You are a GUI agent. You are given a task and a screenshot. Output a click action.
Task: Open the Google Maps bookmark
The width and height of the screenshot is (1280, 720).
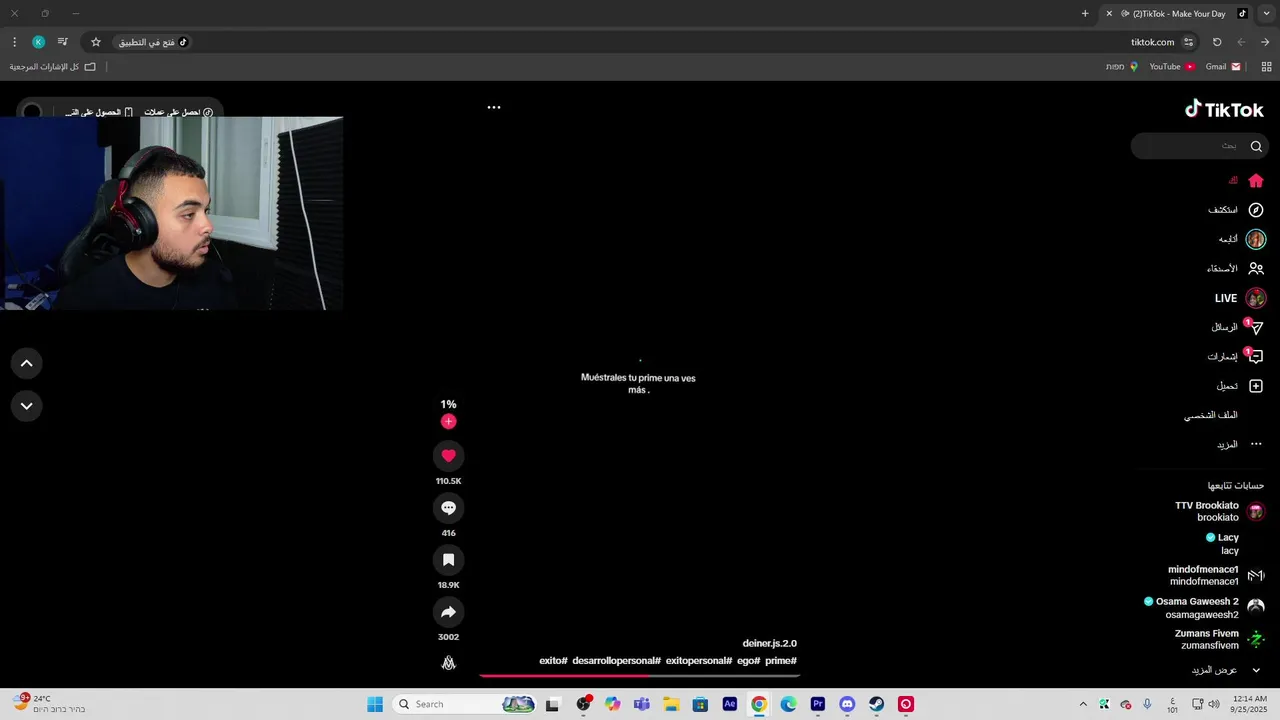tap(1122, 67)
